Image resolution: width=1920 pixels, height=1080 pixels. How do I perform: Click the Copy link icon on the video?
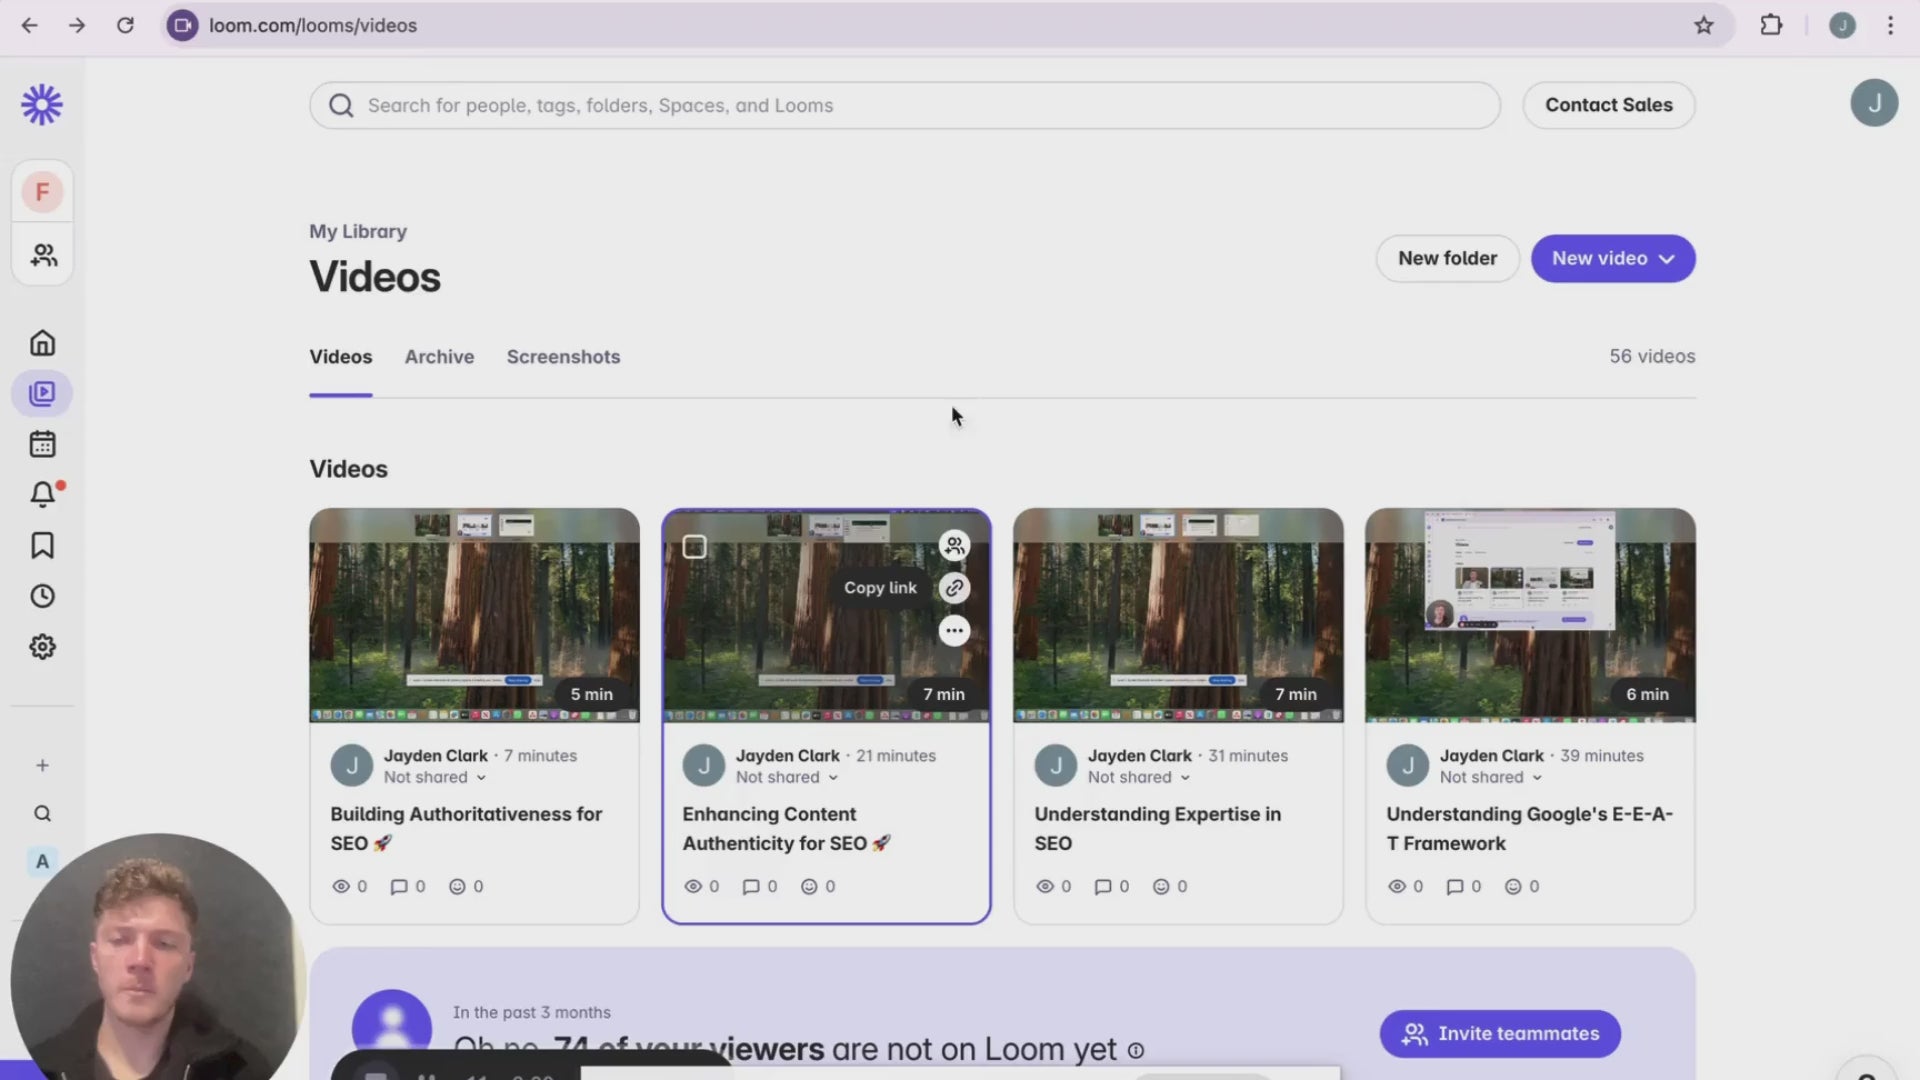955,588
